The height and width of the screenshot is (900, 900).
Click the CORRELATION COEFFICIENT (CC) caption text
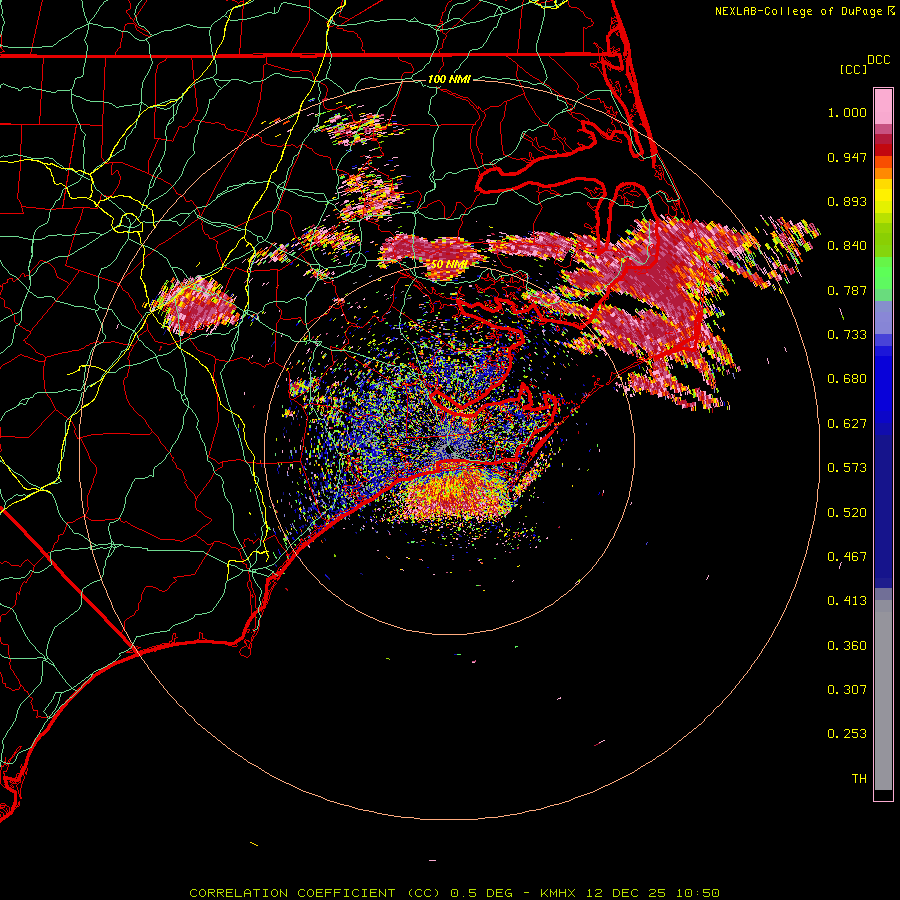click(315, 893)
